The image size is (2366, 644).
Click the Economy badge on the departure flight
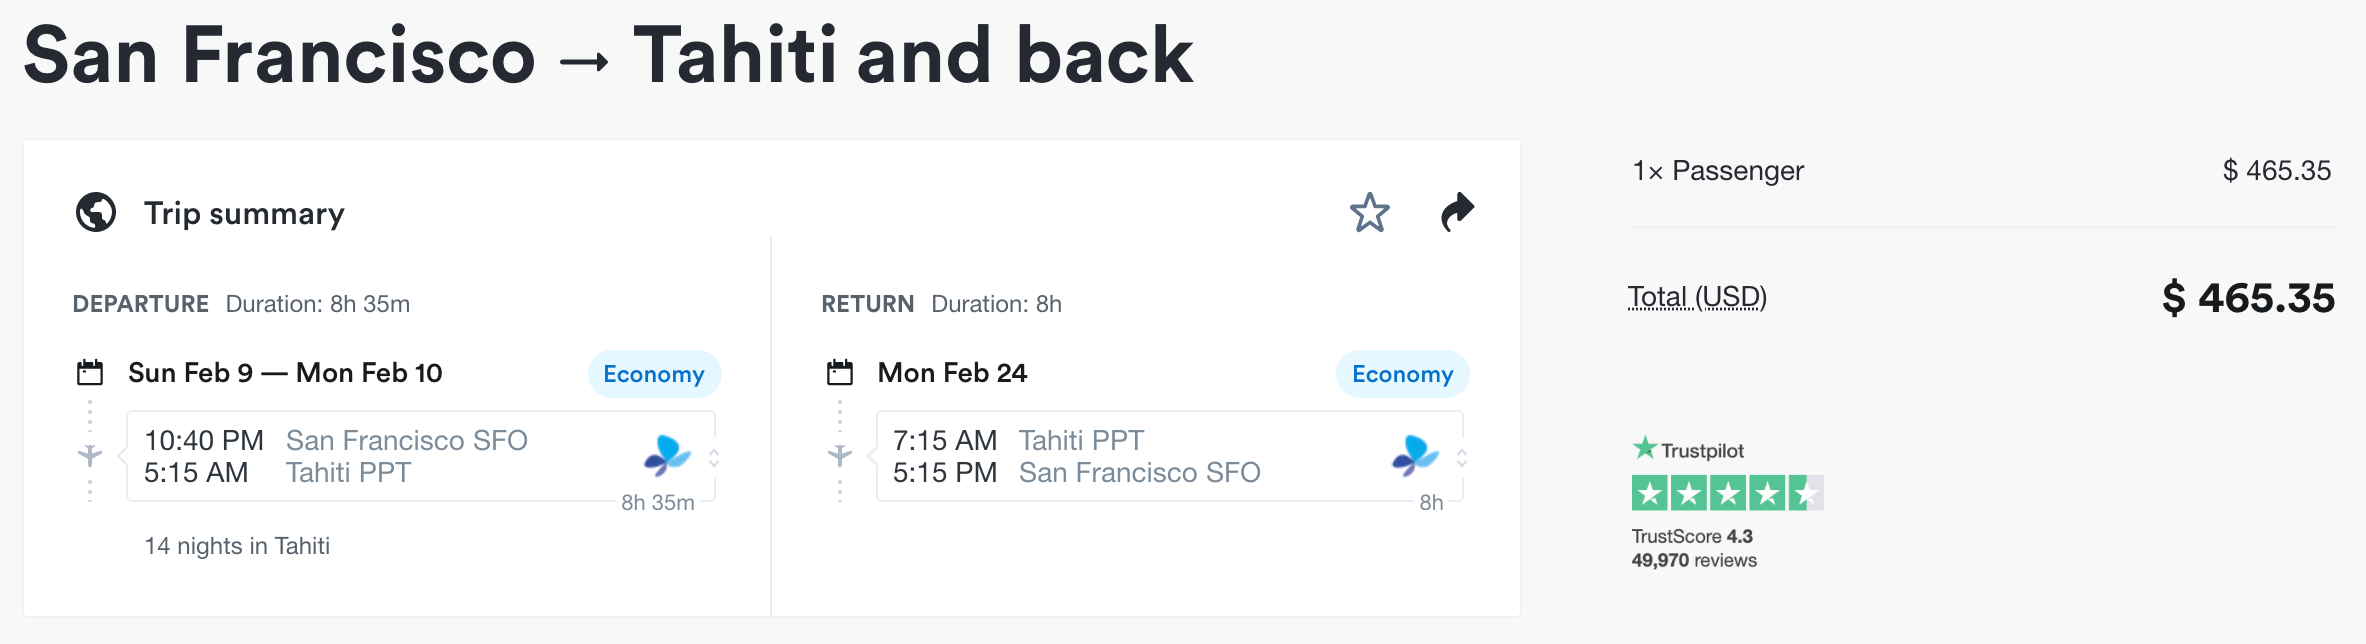654,374
